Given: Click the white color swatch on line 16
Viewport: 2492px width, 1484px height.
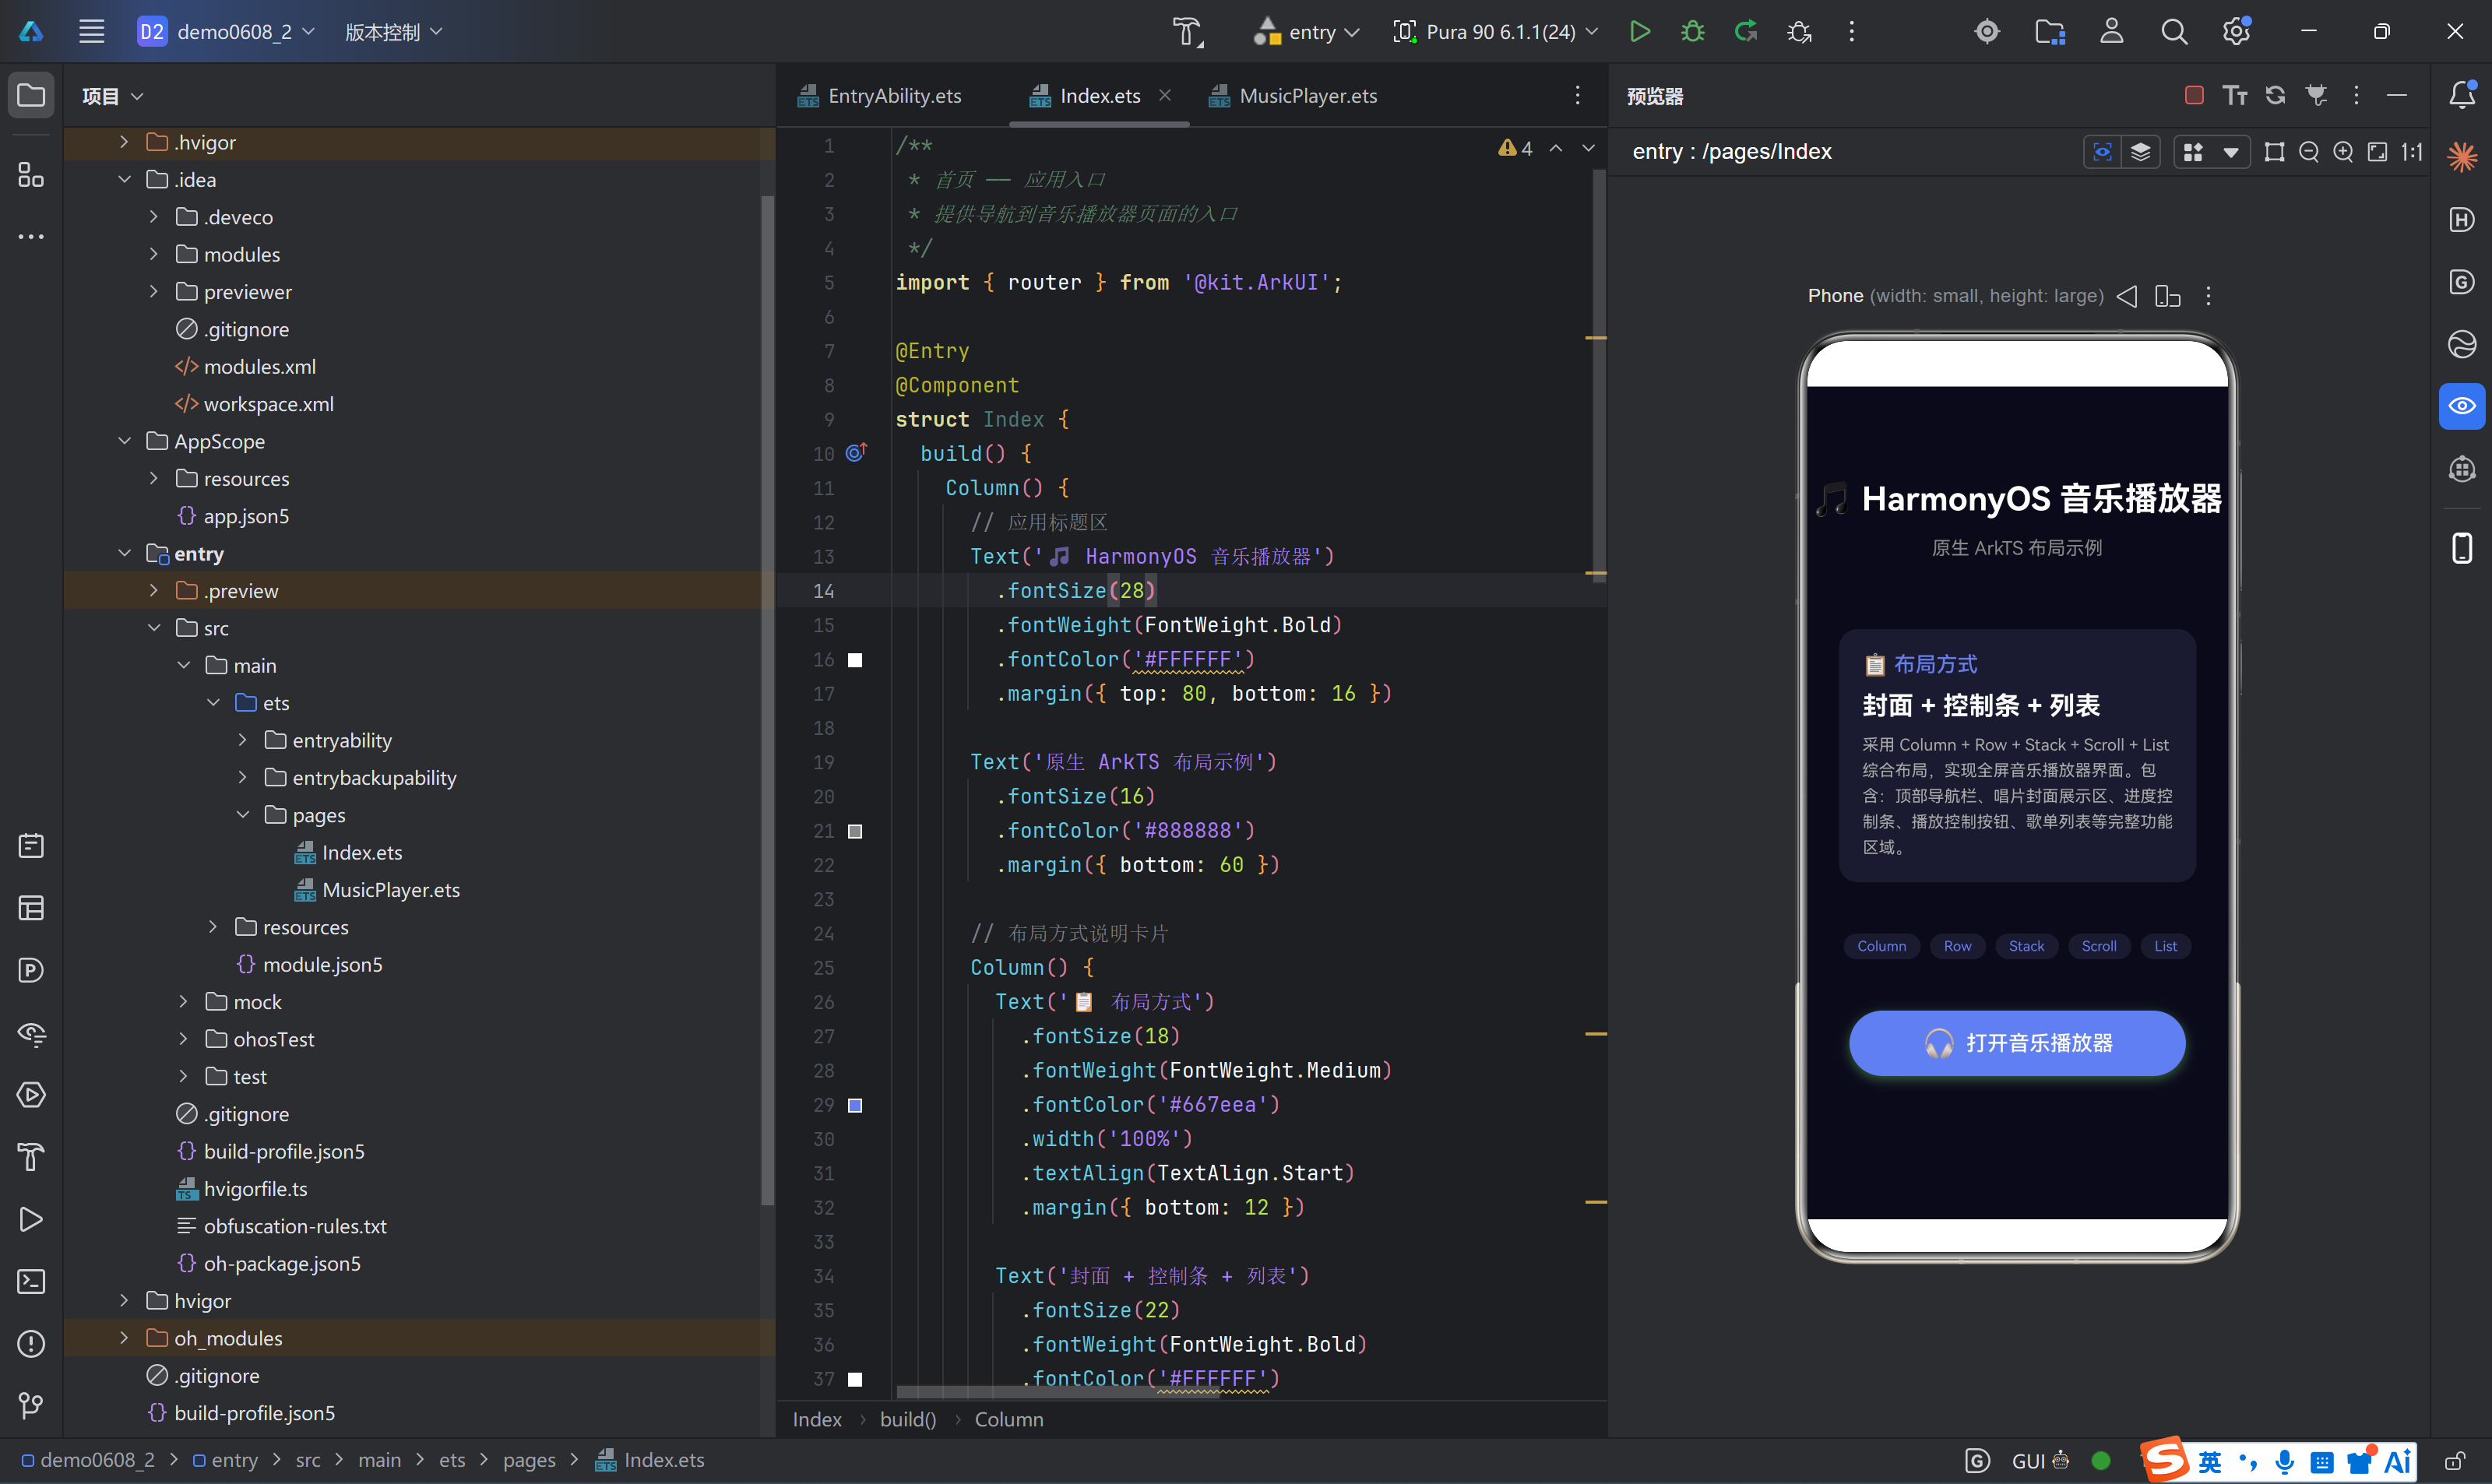Looking at the screenshot, I should 855,660.
